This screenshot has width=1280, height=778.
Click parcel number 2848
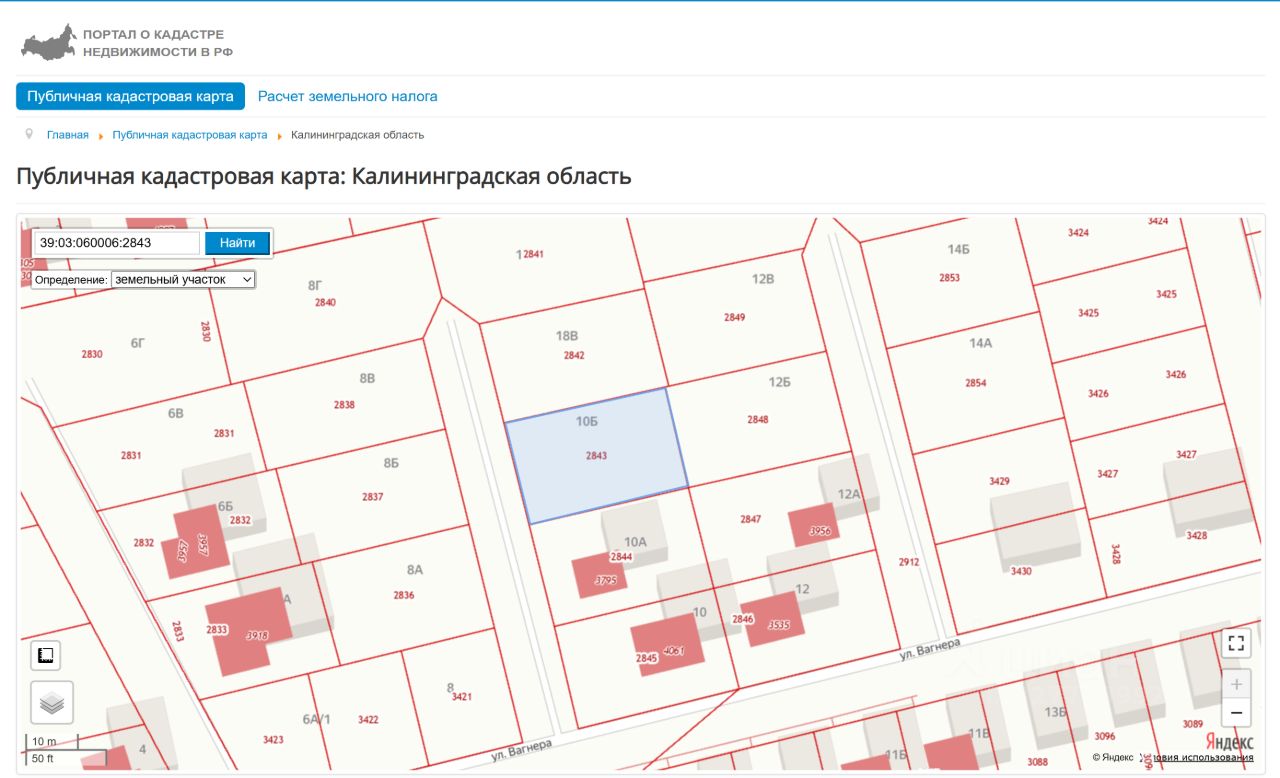pyautogui.click(x=758, y=419)
